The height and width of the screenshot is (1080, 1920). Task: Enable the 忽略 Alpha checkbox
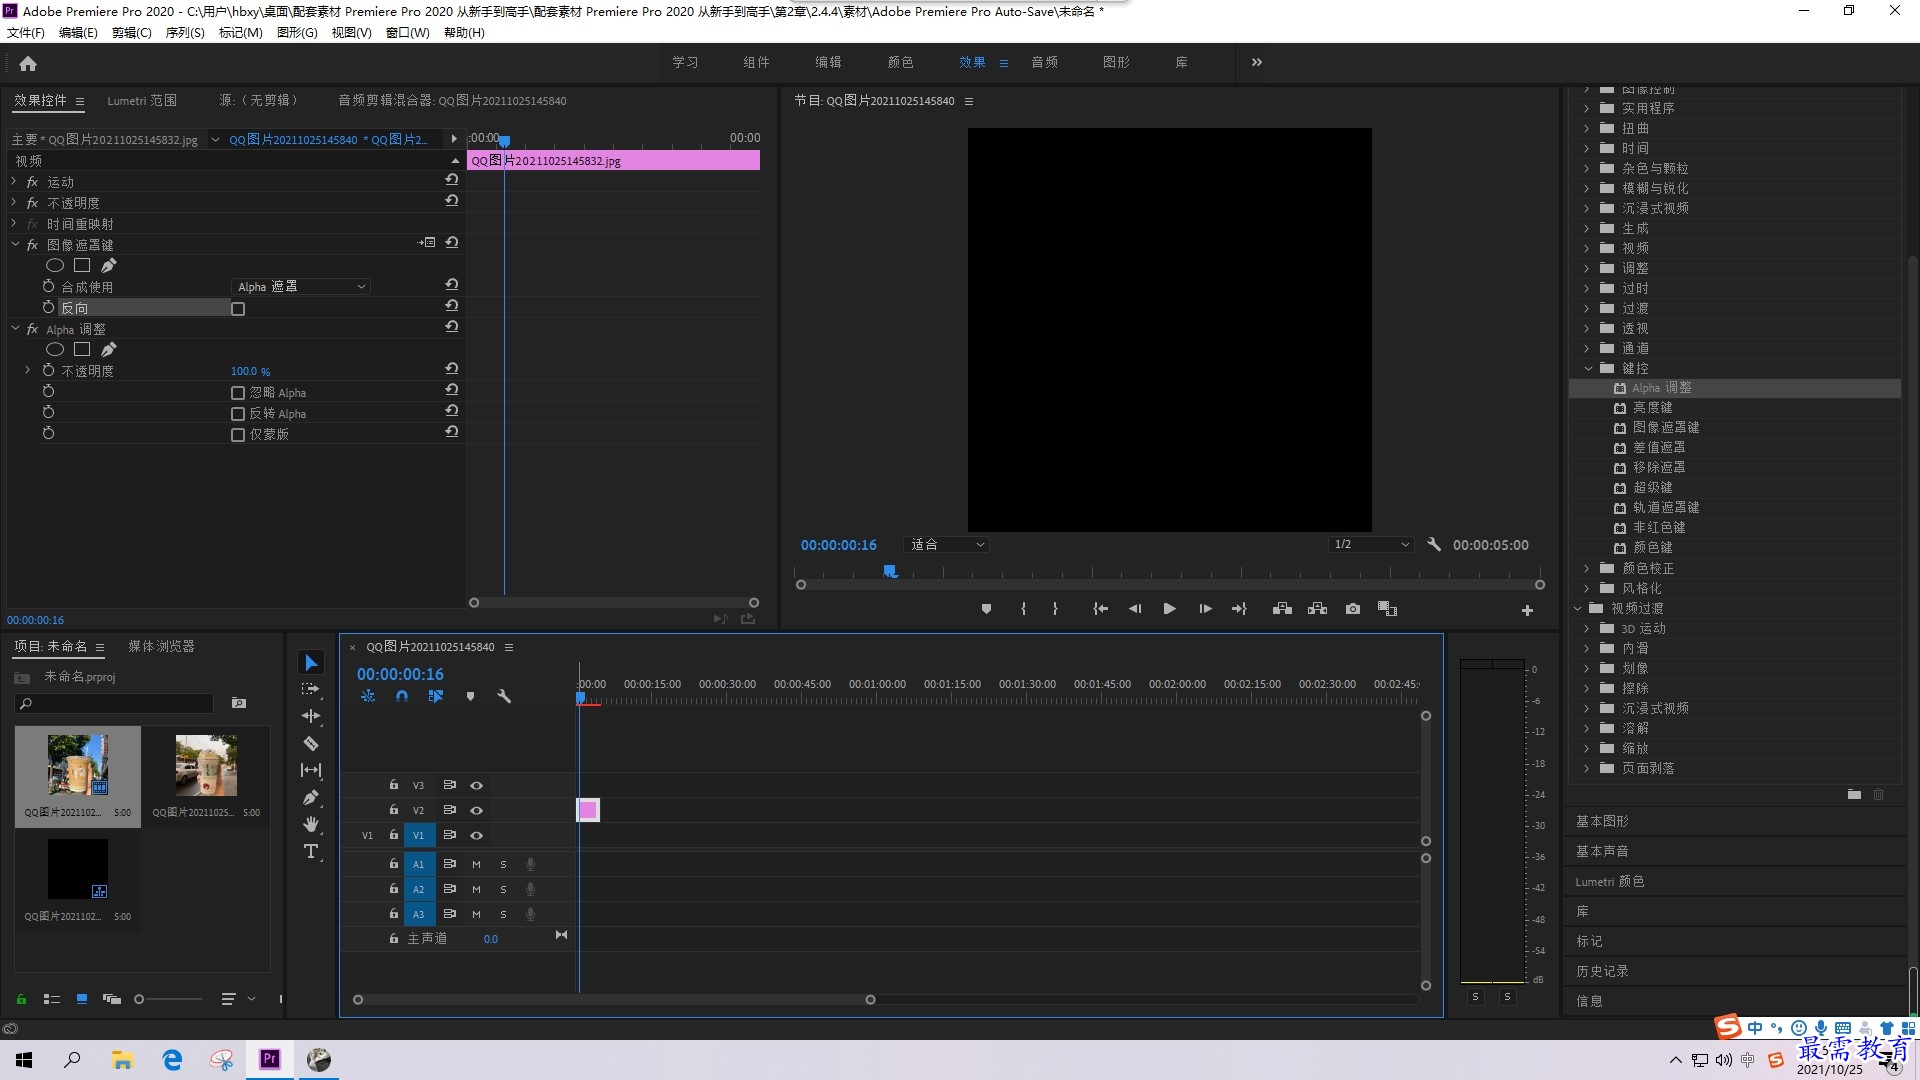(238, 393)
